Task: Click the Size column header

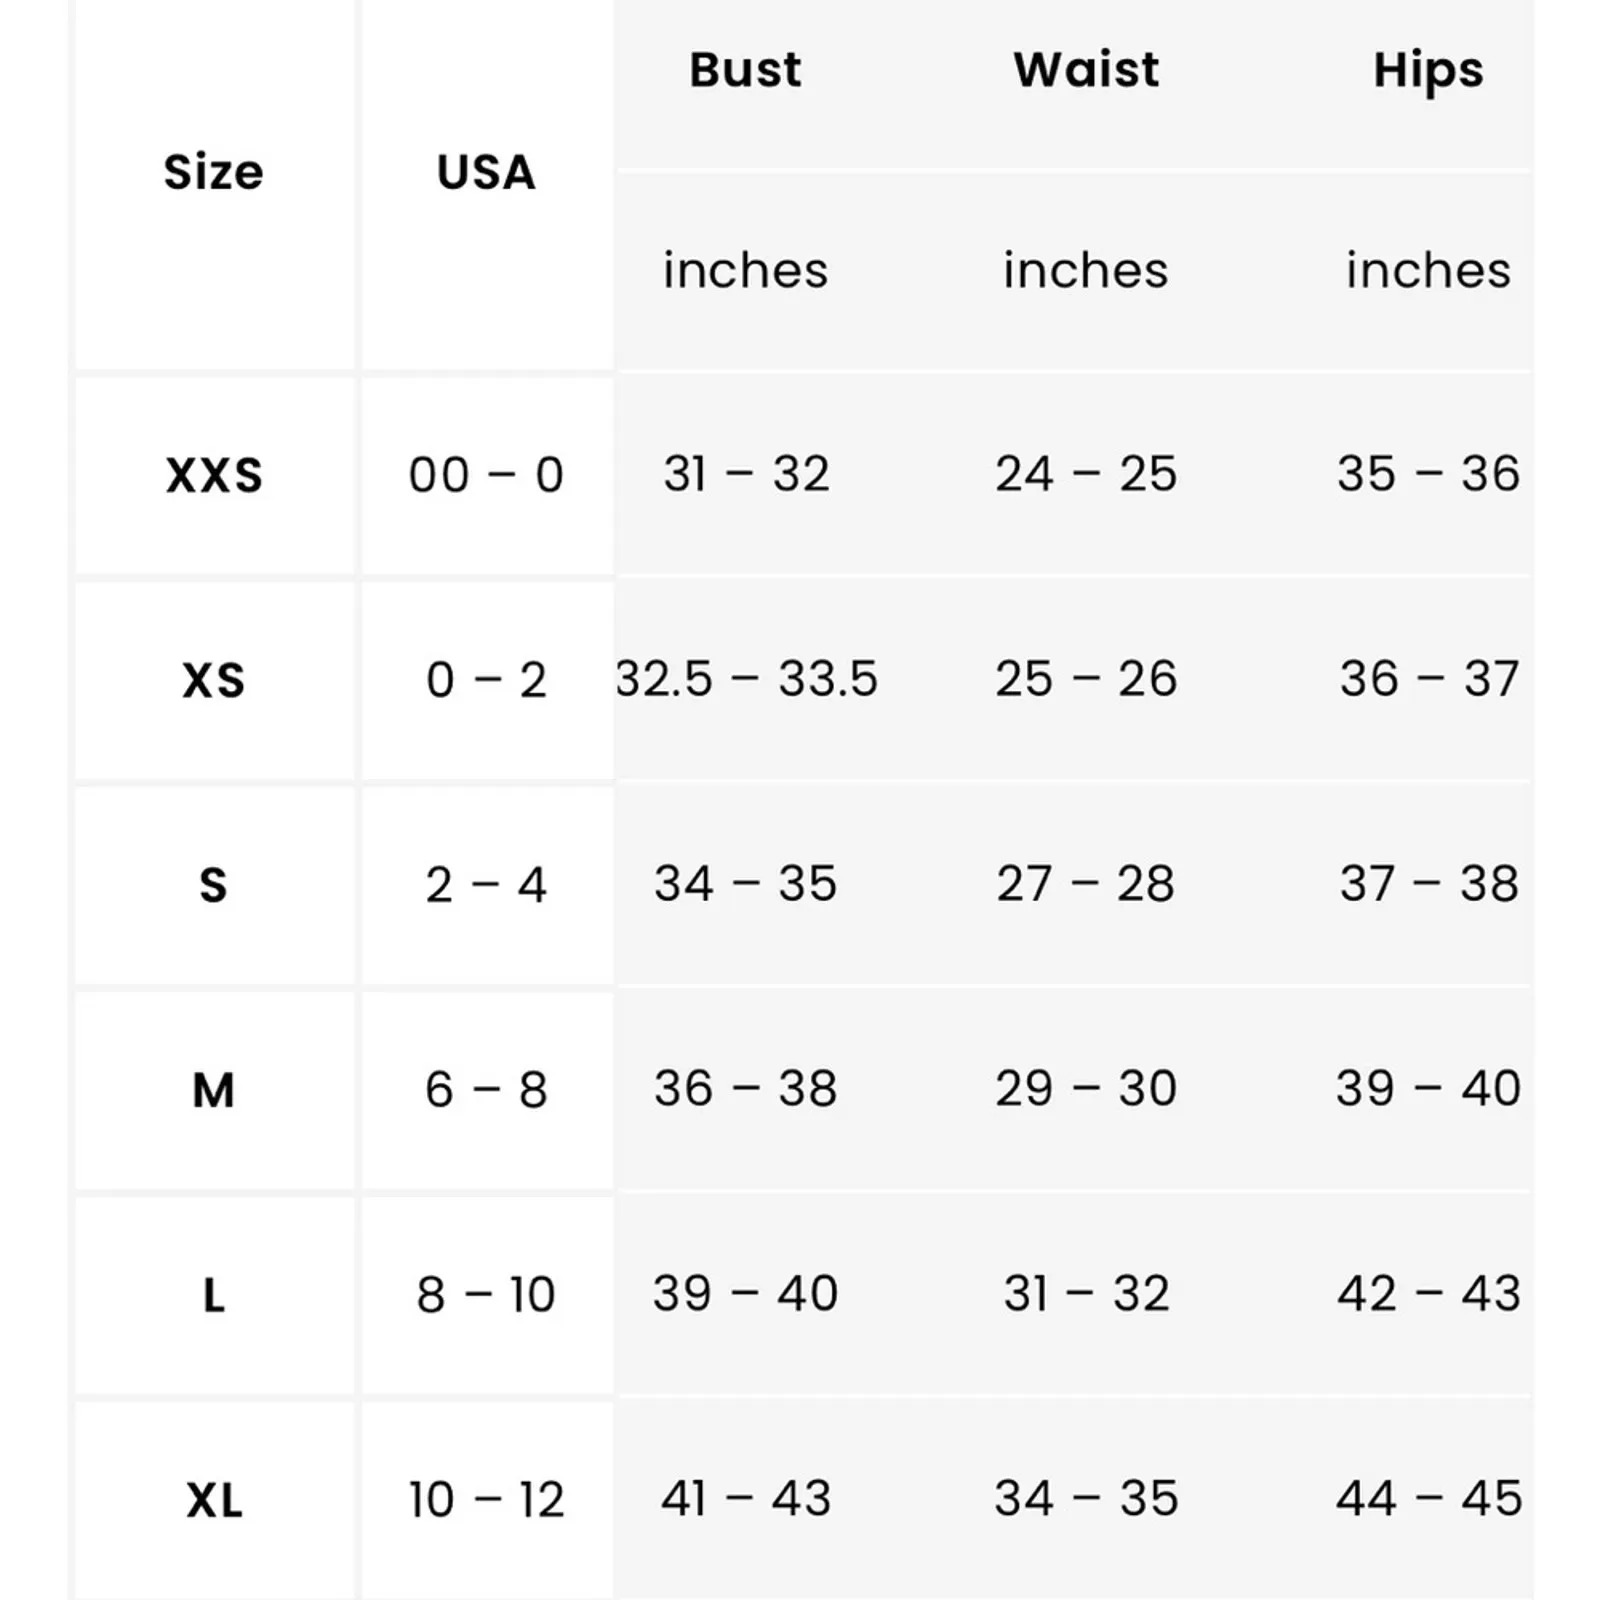Action: (x=213, y=172)
